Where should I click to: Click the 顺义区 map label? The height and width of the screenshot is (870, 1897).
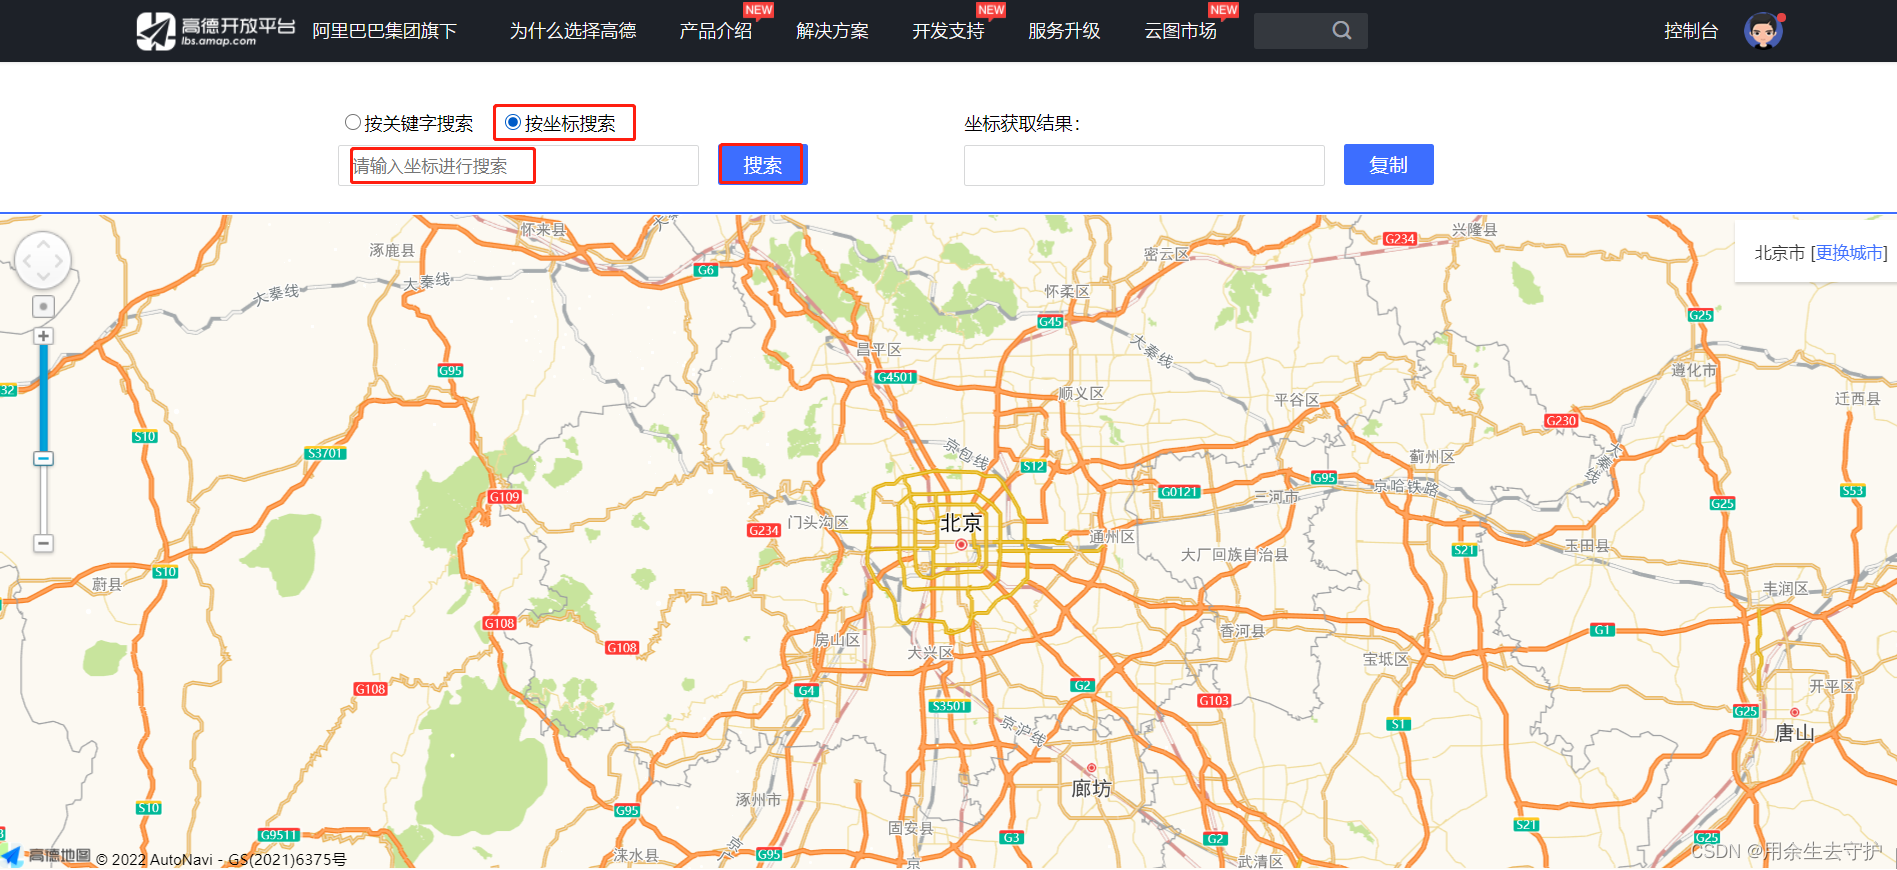coord(1081,394)
